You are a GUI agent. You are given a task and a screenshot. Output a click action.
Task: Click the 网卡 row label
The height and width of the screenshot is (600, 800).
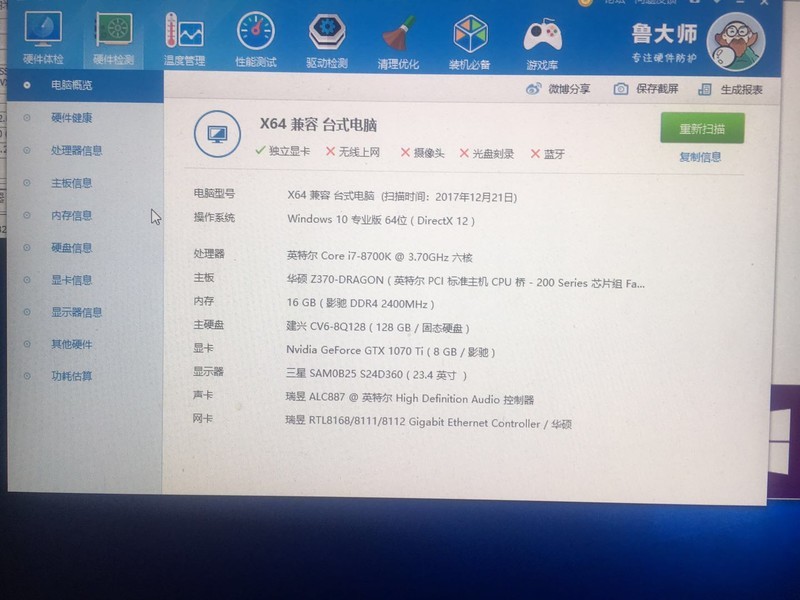click(203, 418)
